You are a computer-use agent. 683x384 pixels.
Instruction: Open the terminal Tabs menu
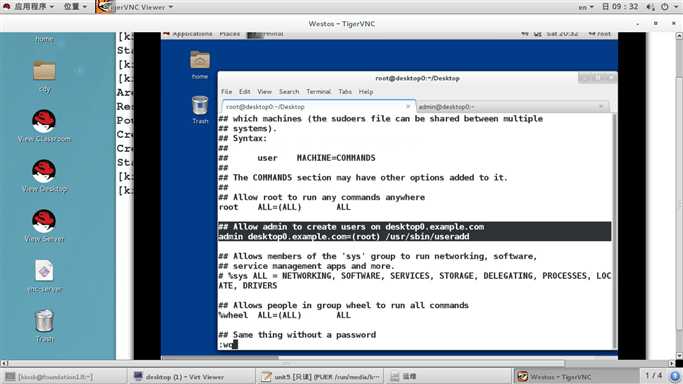[345, 91]
